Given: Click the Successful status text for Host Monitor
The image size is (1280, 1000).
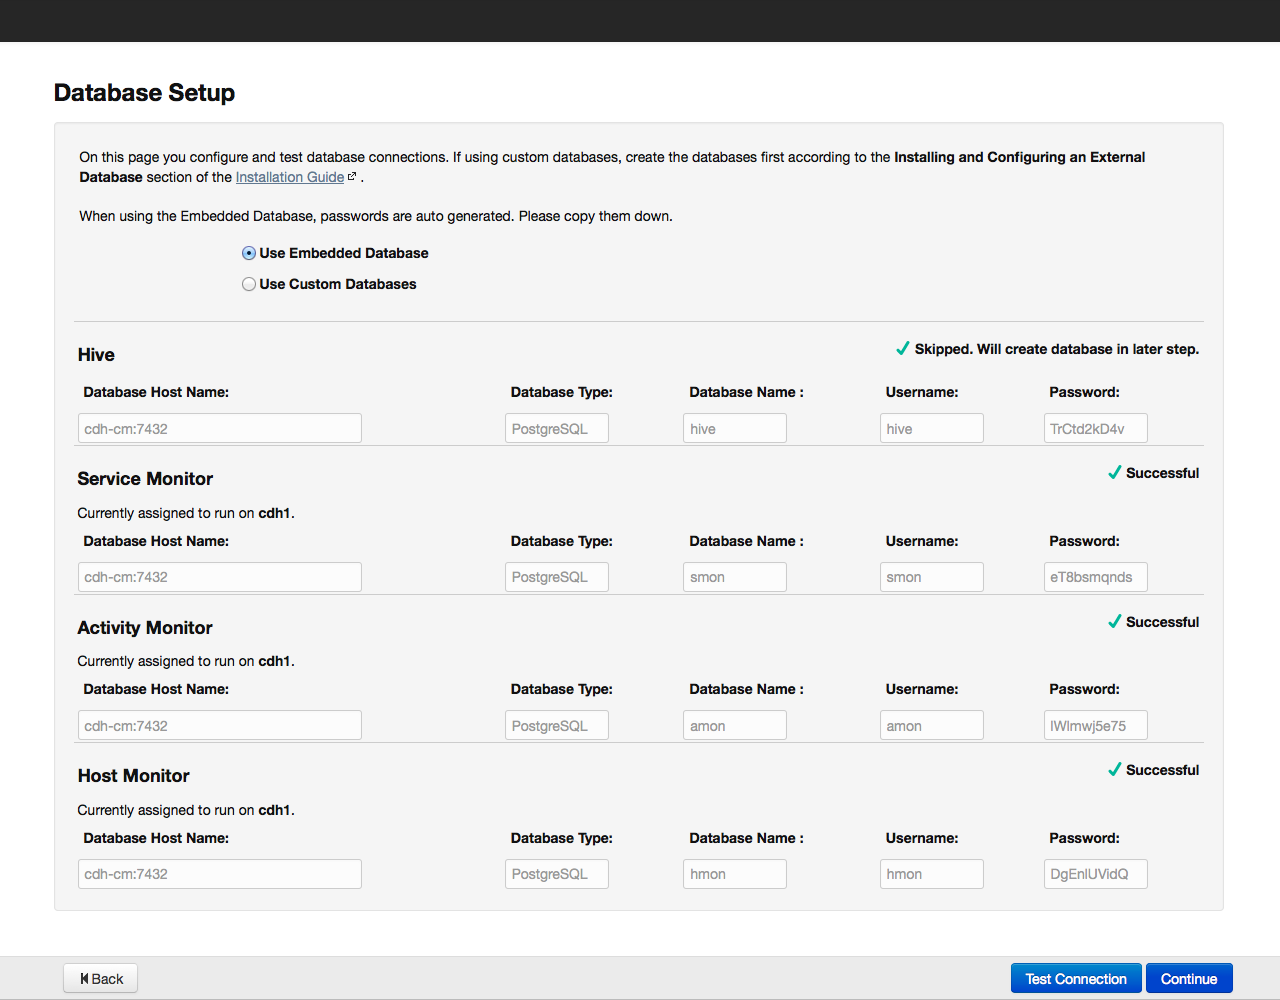Looking at the screenshot, I should [1162, 770].
